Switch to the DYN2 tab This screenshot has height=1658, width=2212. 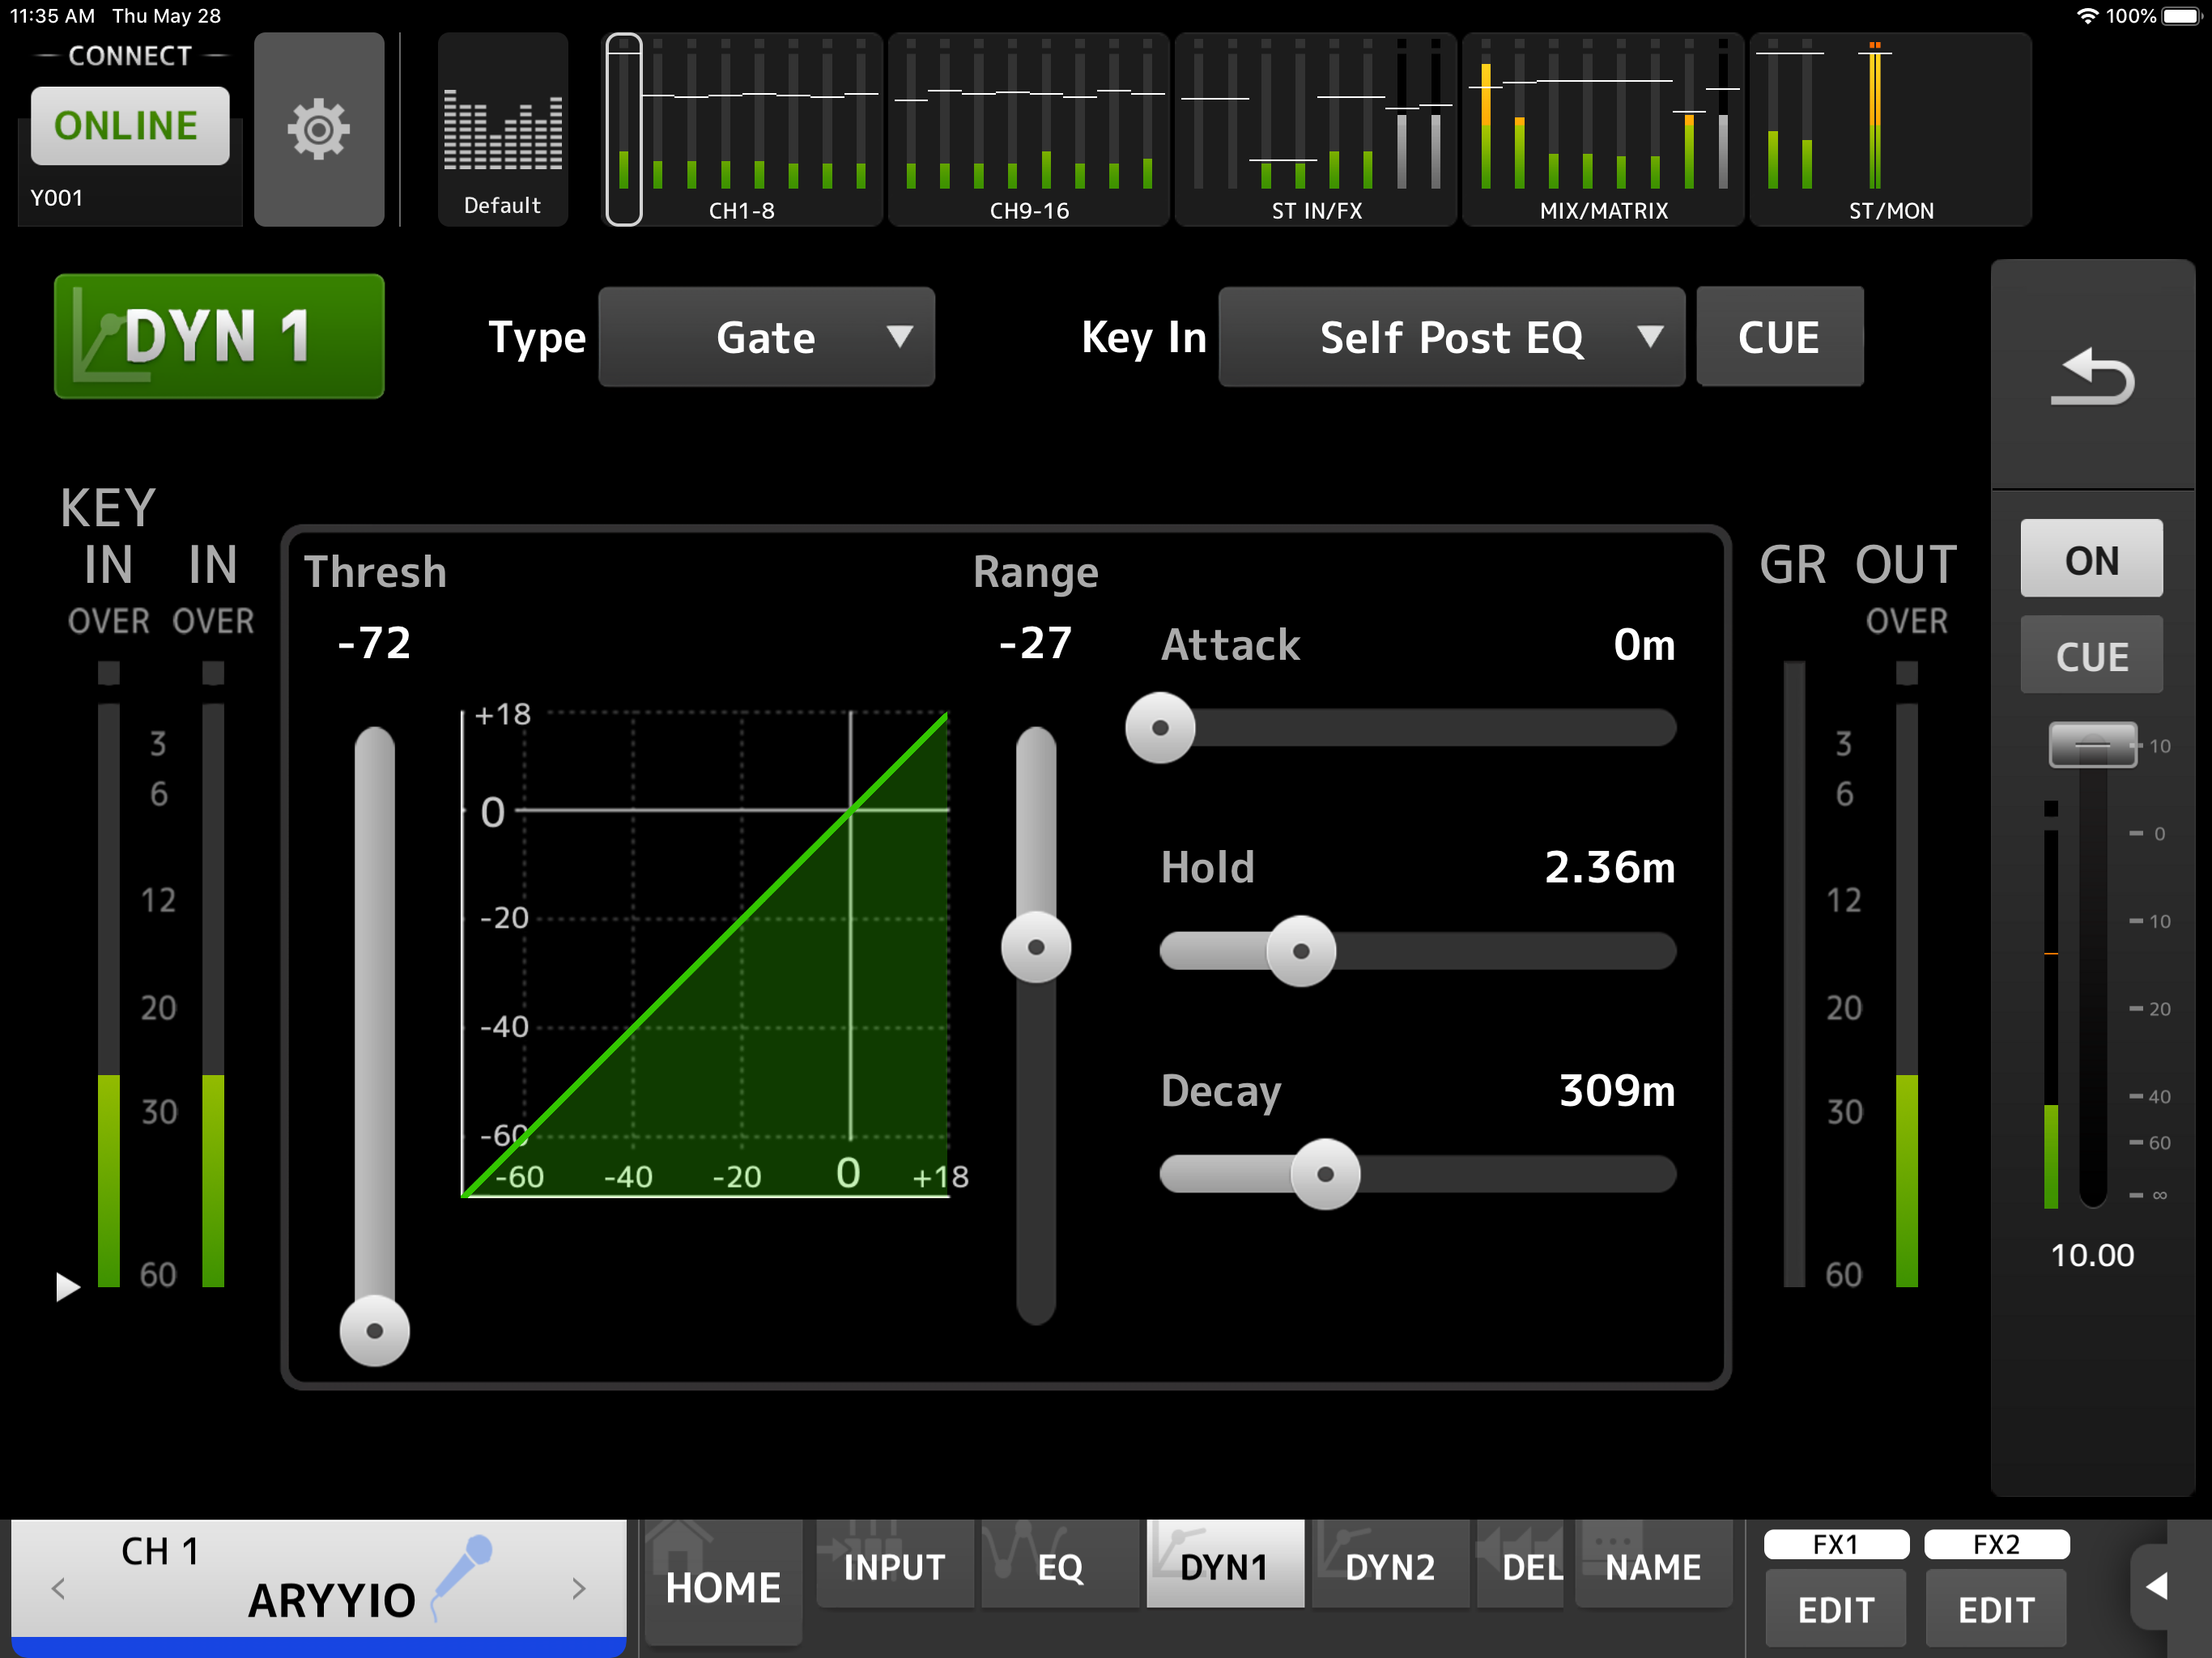tap(1389, 1566)
